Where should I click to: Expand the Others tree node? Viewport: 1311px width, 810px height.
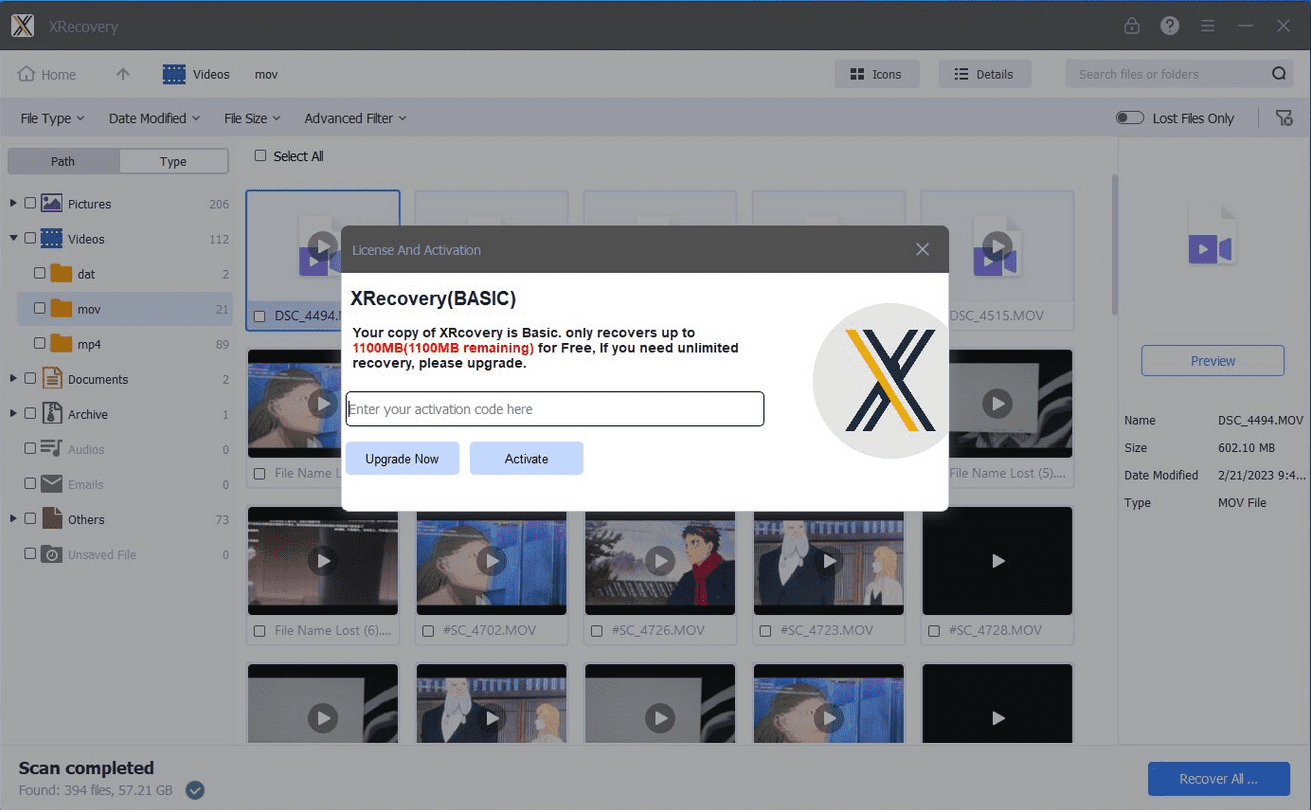click(13, 519)
